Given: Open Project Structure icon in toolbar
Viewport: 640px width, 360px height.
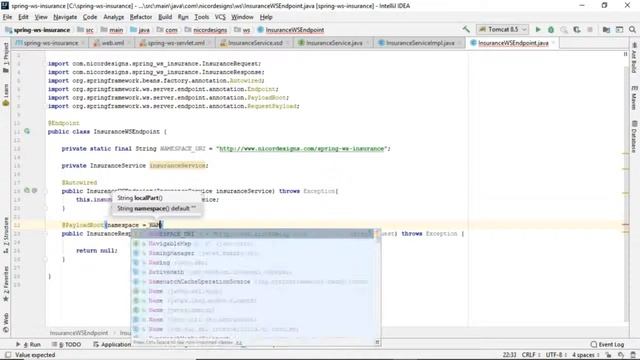Looking at the screenshot, I should (x=606, y=29).
